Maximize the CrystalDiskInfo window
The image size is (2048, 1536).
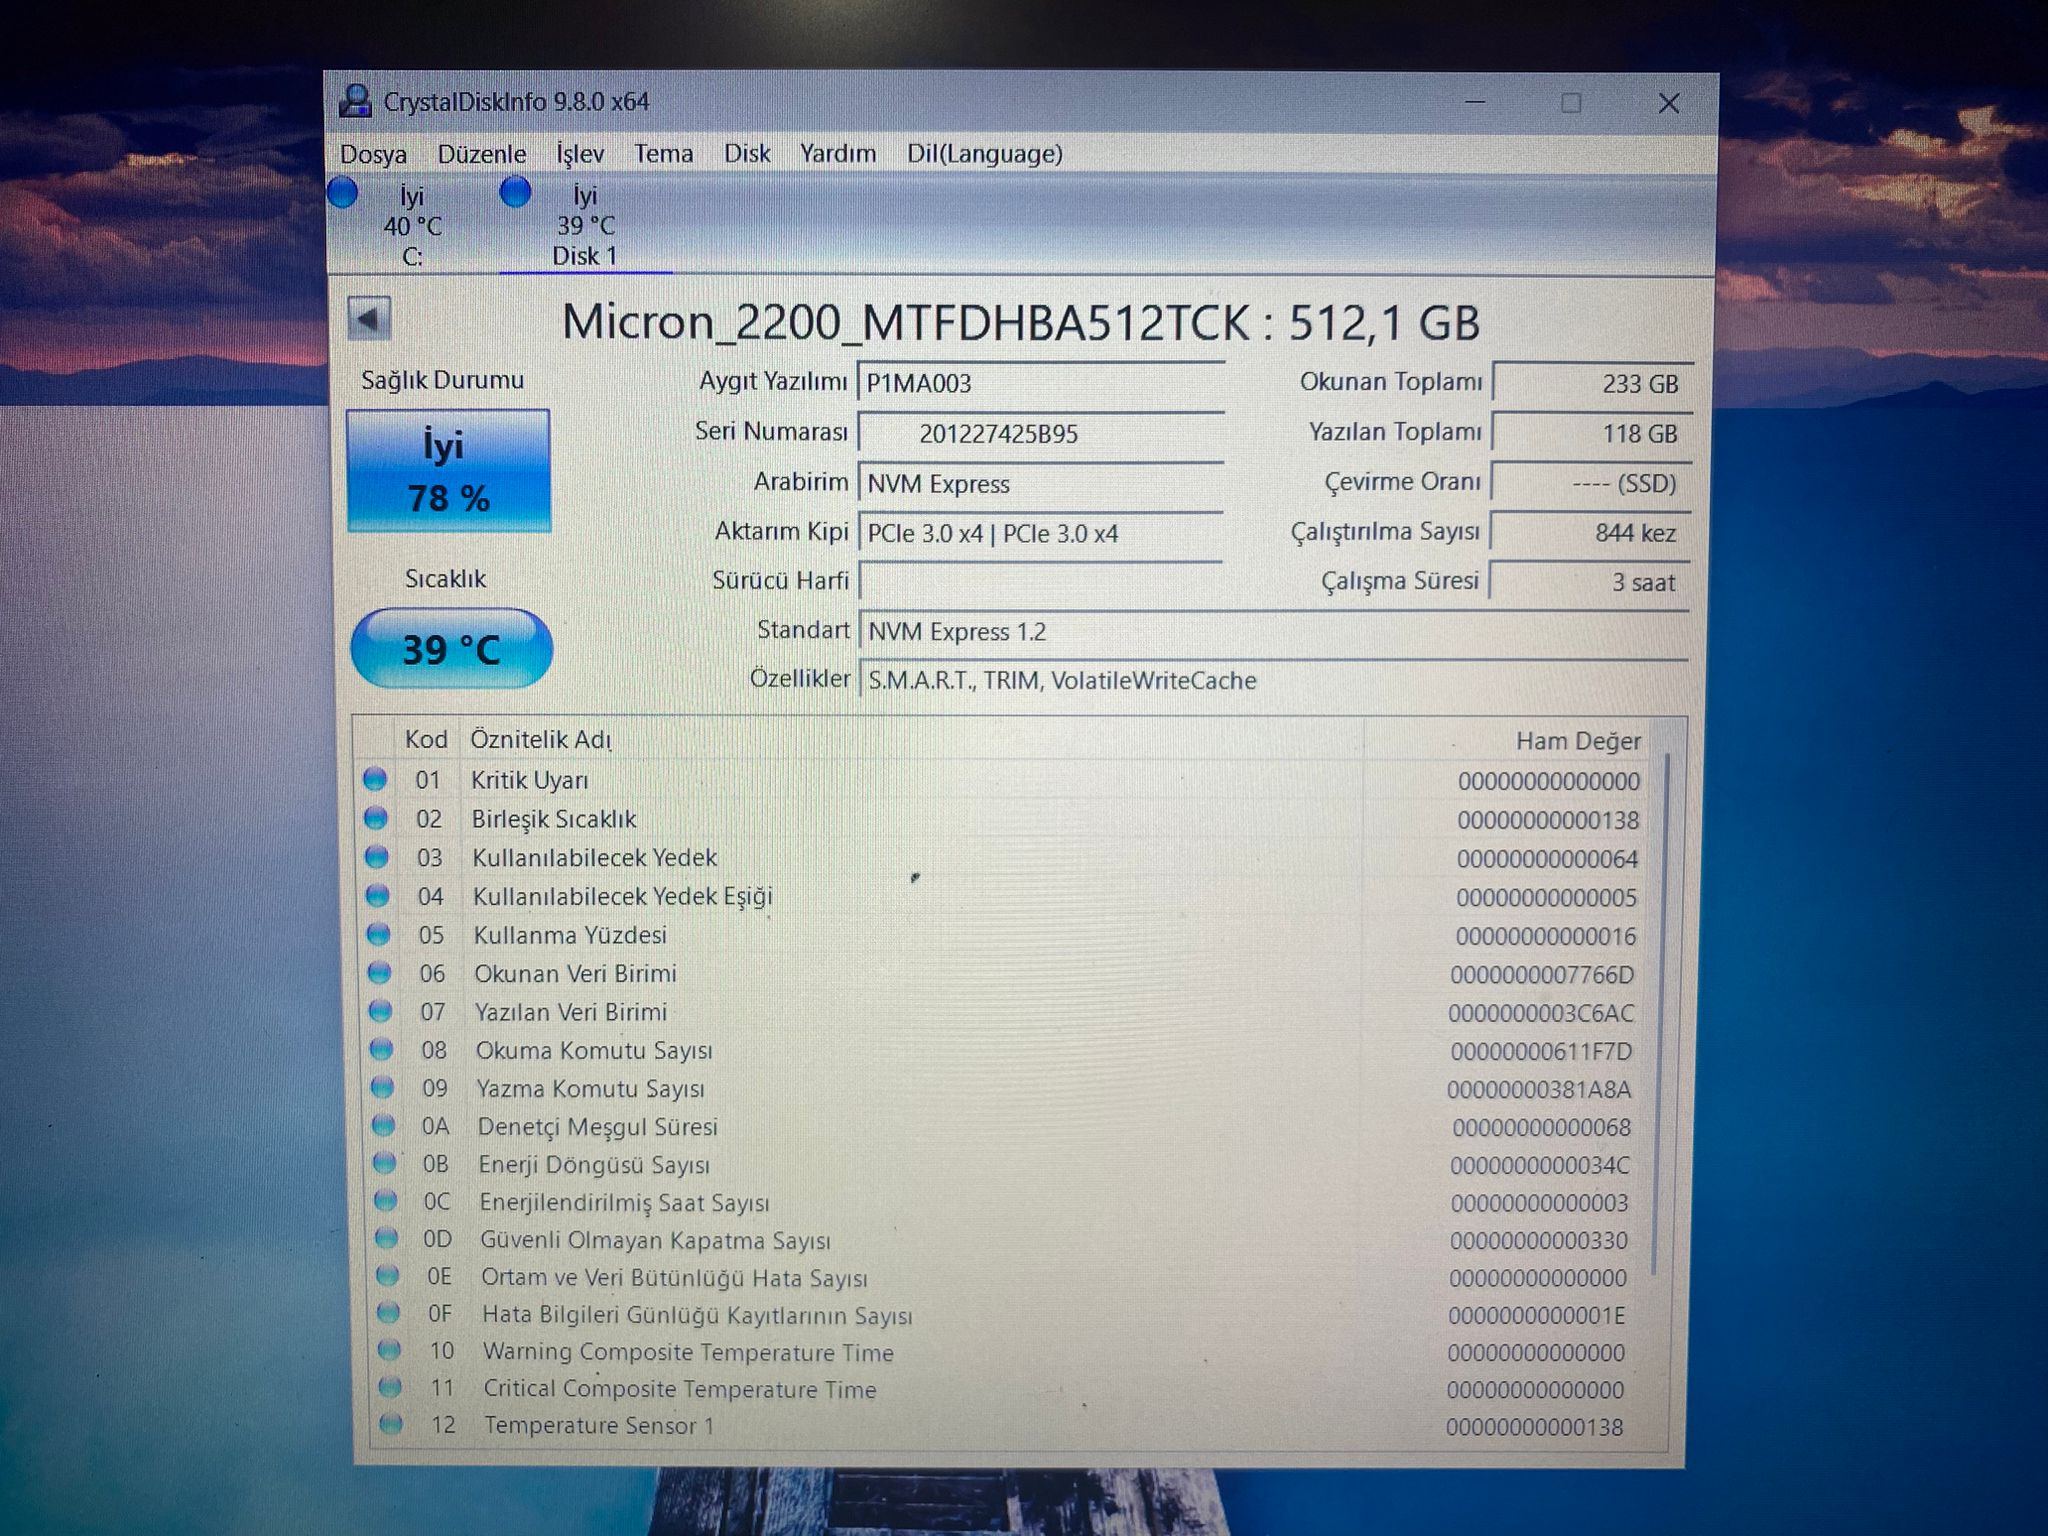1571,102
